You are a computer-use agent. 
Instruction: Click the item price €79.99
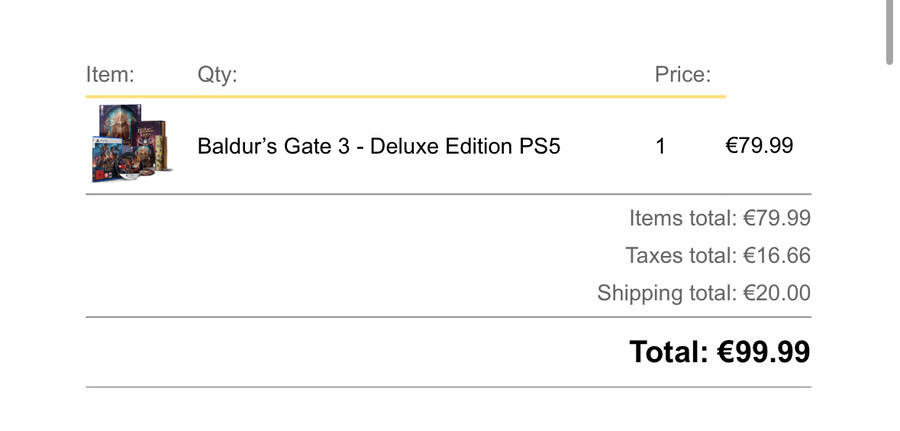(x=759, y=146)
